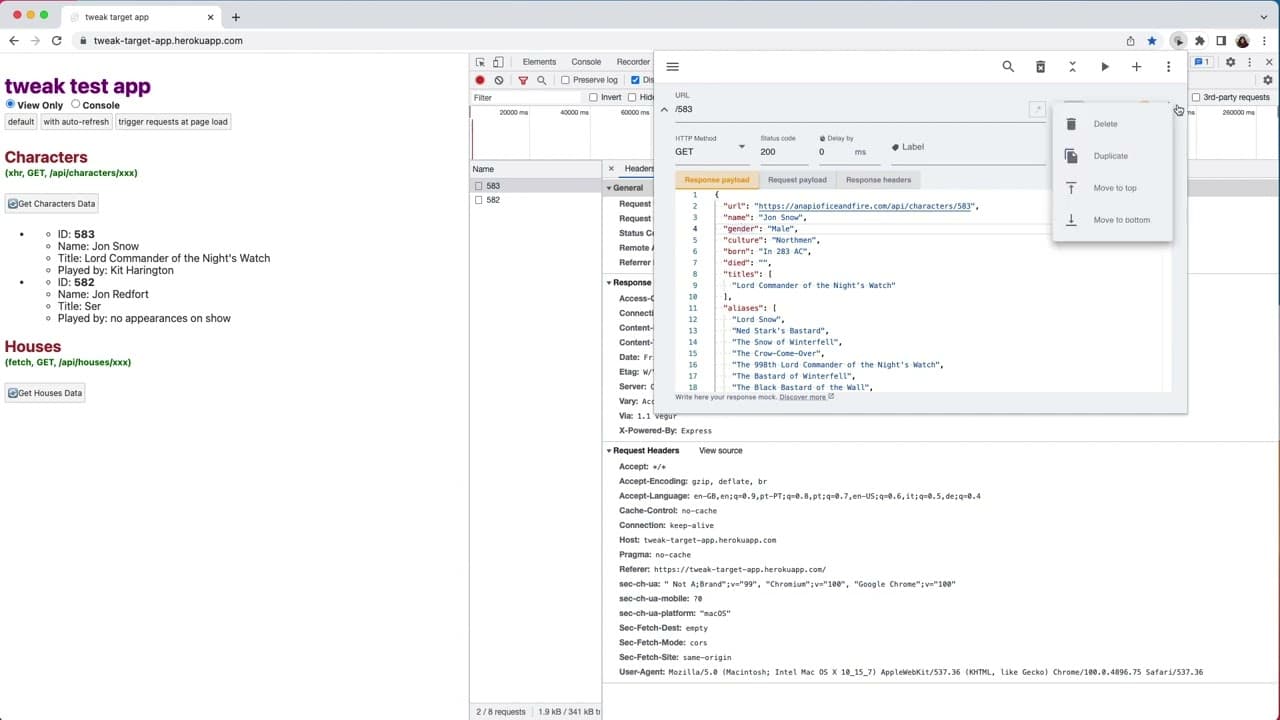Open the Discover more link
This screenshot has width=1280, height=720.
point(806,397)
